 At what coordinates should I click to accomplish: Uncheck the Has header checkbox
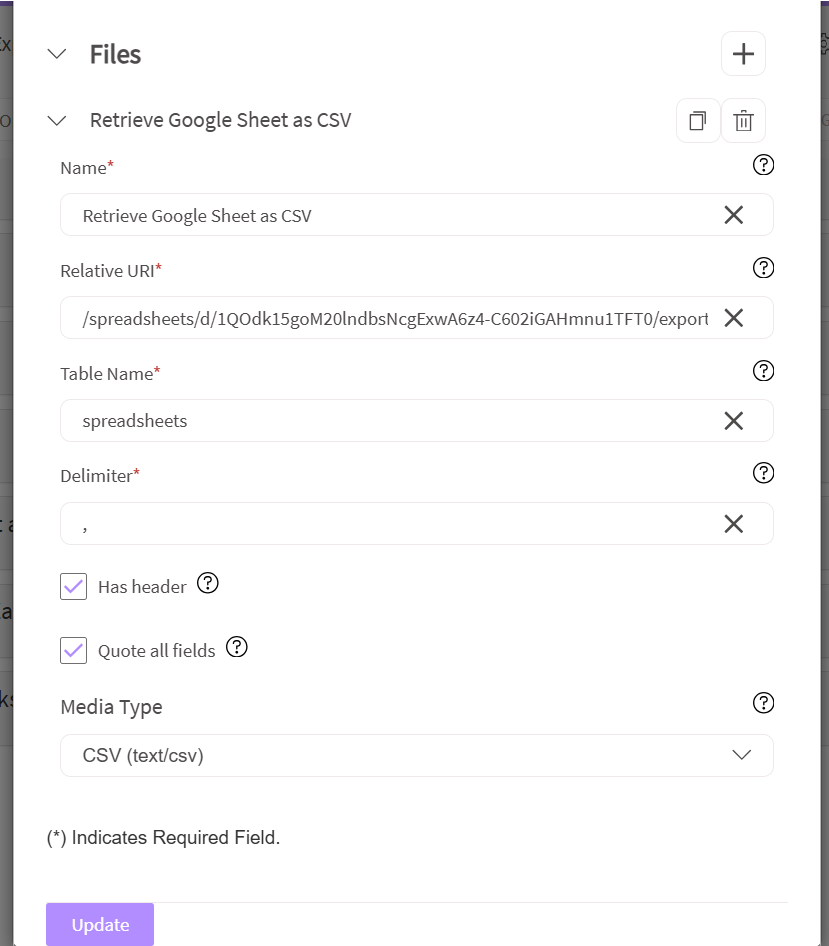(74, 587)
